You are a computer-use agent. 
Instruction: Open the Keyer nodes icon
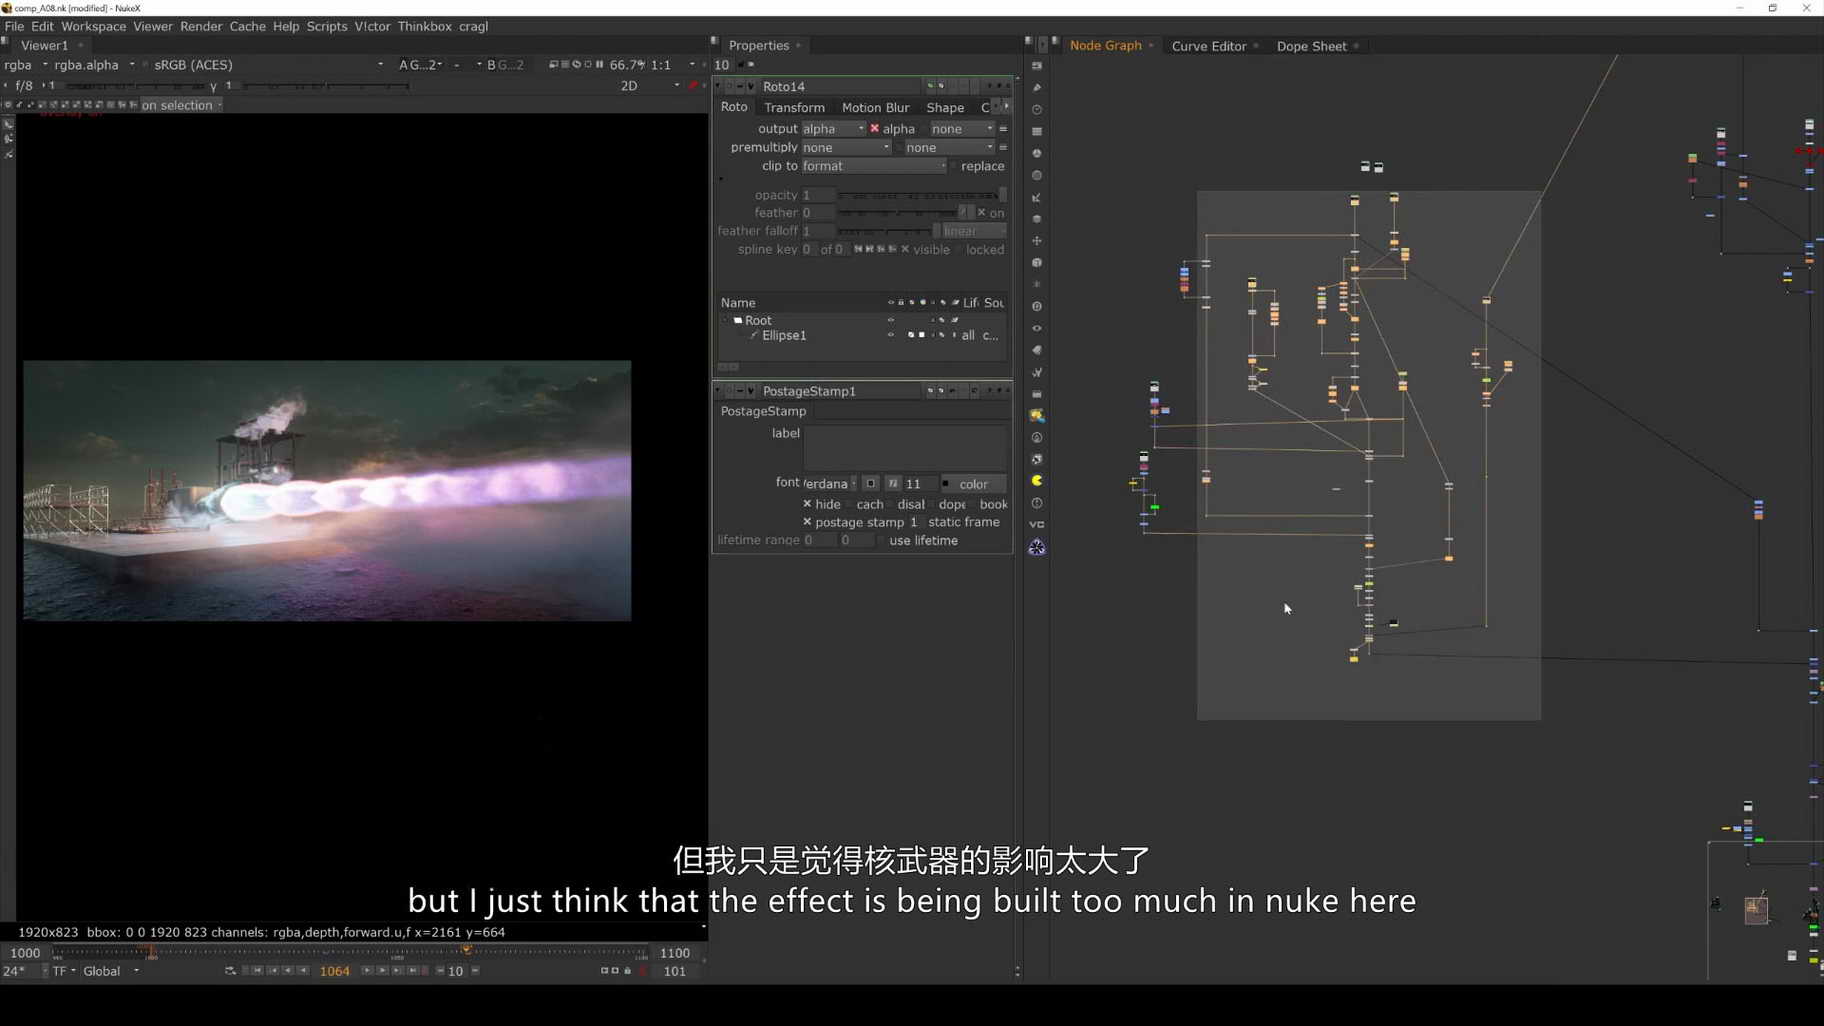click(1037, 198)
